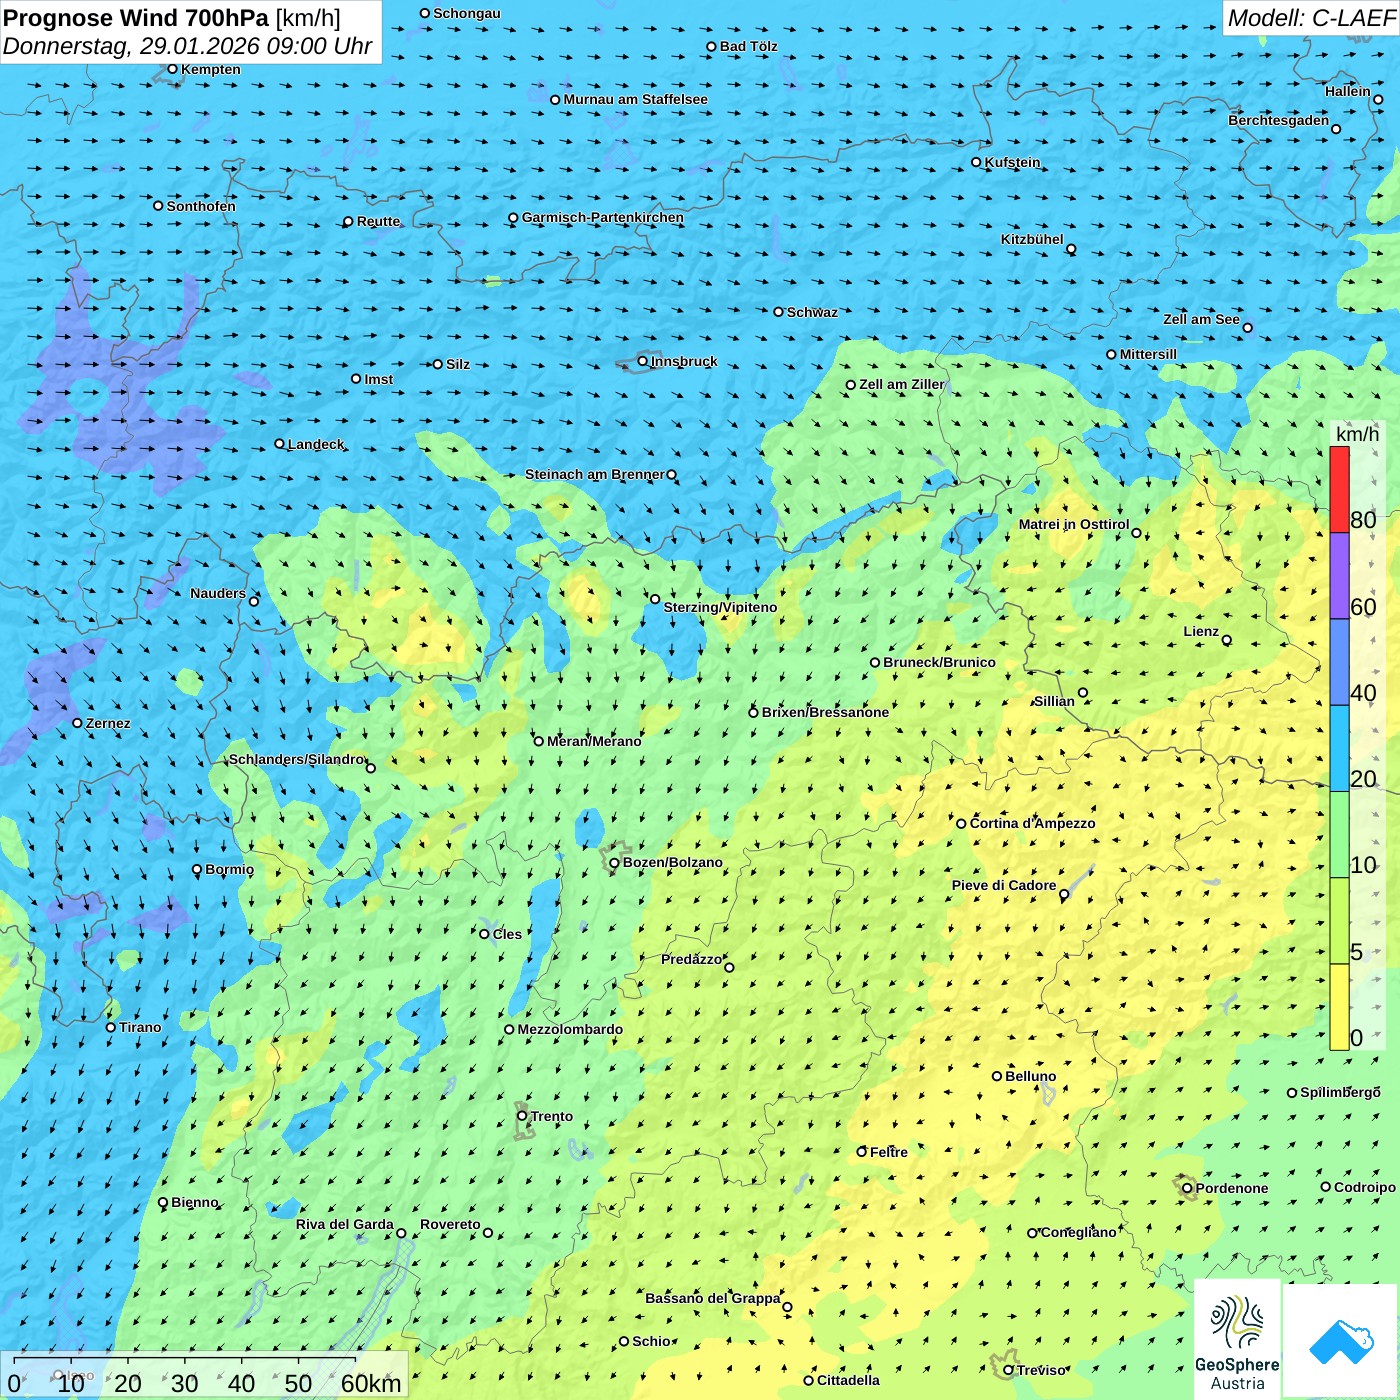Select the Kempten label
1400x1400 pixels.
[211, 69]
